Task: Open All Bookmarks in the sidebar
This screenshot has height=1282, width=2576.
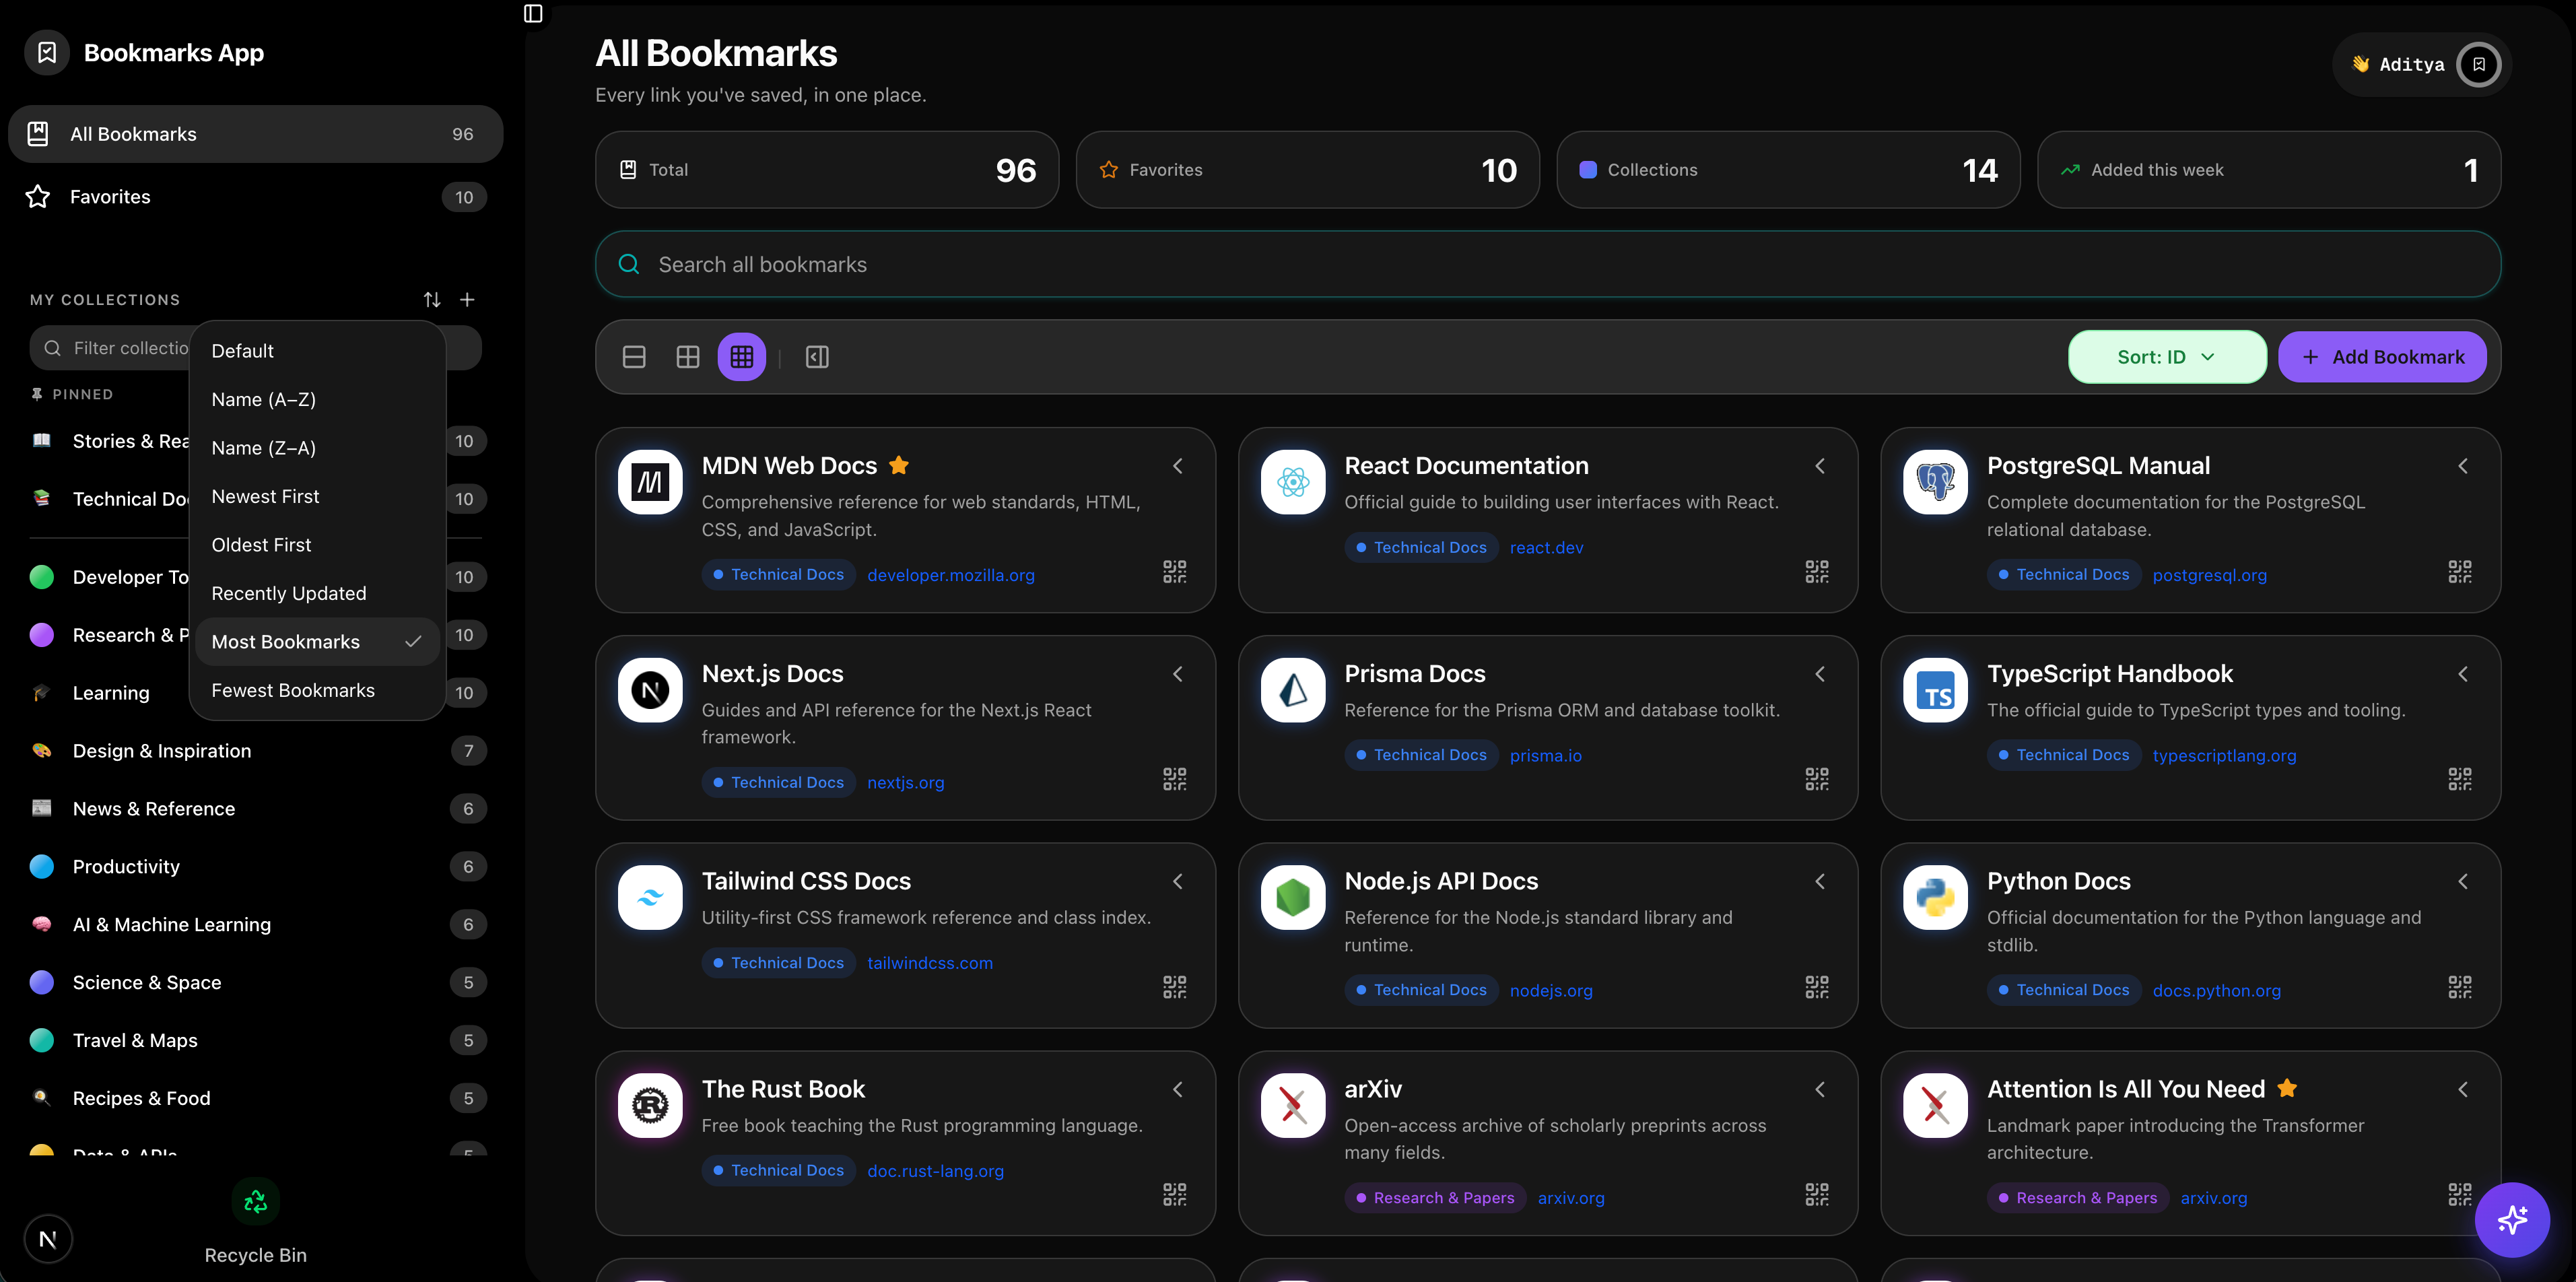Action: point(255,134)
